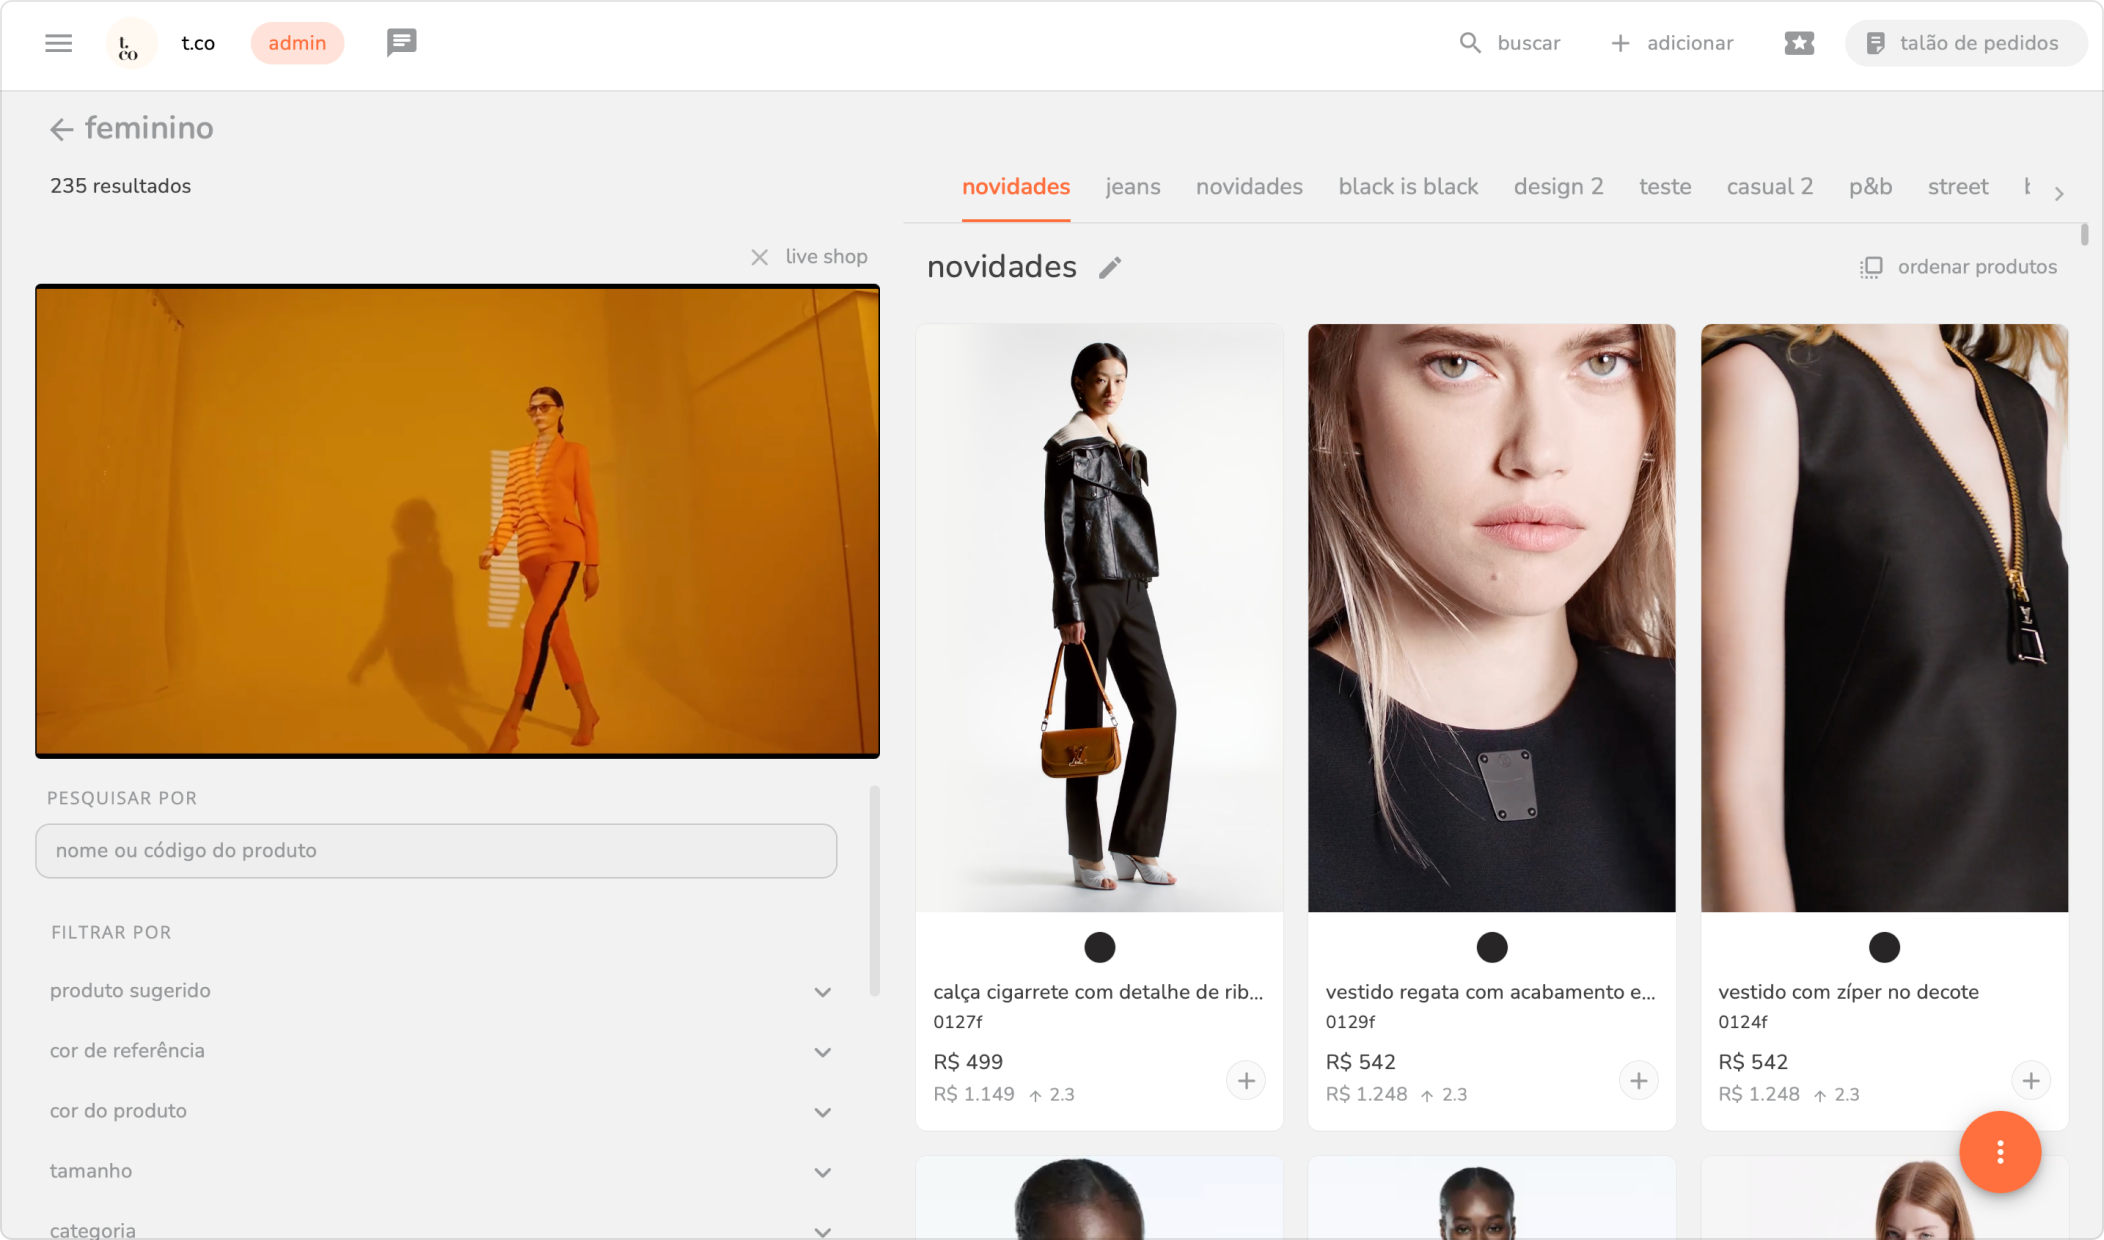Add vestido com zíper with plus icon
2104x1240 pixels.
click(2030, 1081)
